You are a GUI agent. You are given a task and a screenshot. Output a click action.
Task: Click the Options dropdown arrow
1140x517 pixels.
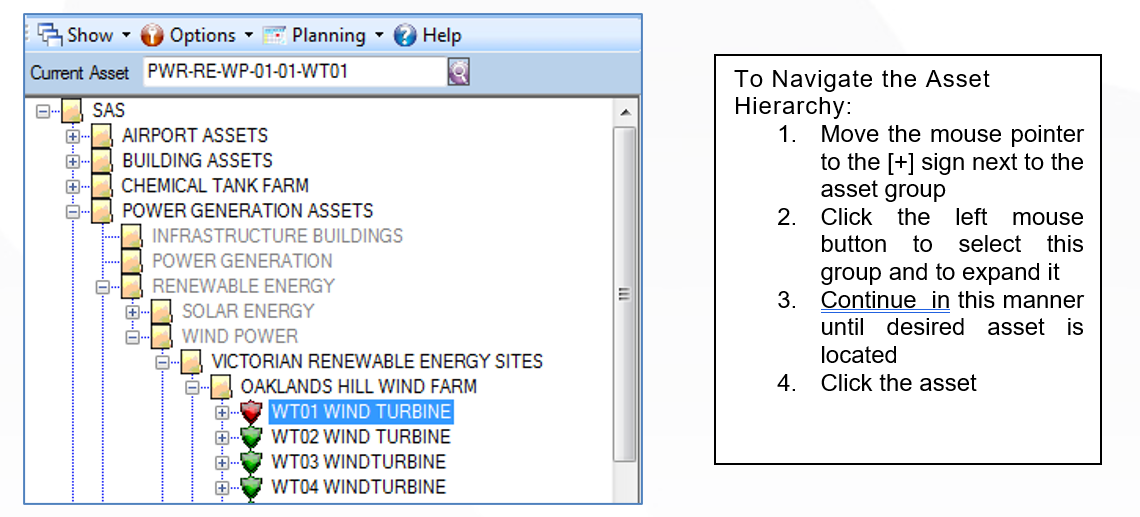(x=248, y=36)
